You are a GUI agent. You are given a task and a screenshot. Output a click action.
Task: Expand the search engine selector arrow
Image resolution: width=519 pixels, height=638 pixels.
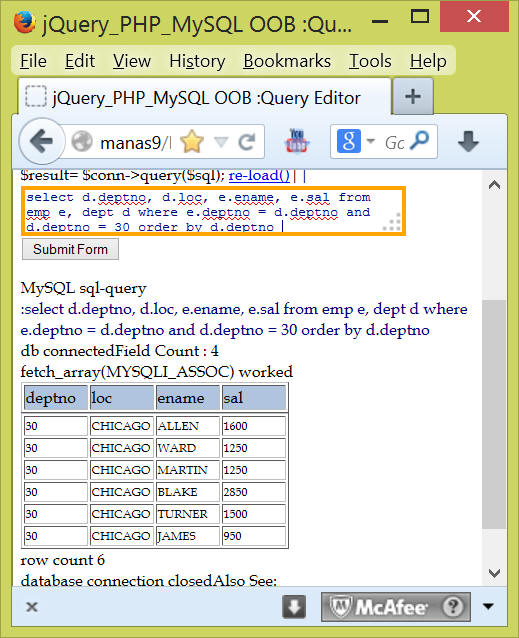pos(371,141)
